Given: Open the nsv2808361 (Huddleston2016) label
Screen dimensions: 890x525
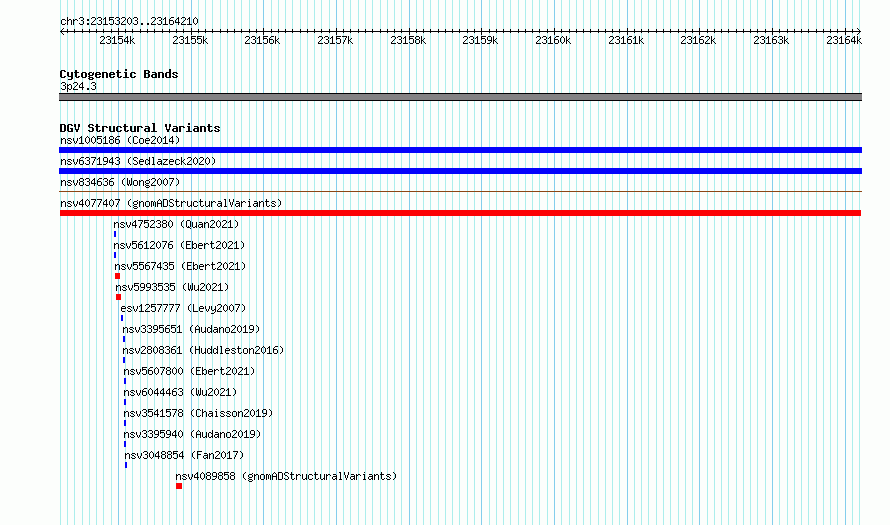Looking at the screenshot, I should (x=203, y=350).
